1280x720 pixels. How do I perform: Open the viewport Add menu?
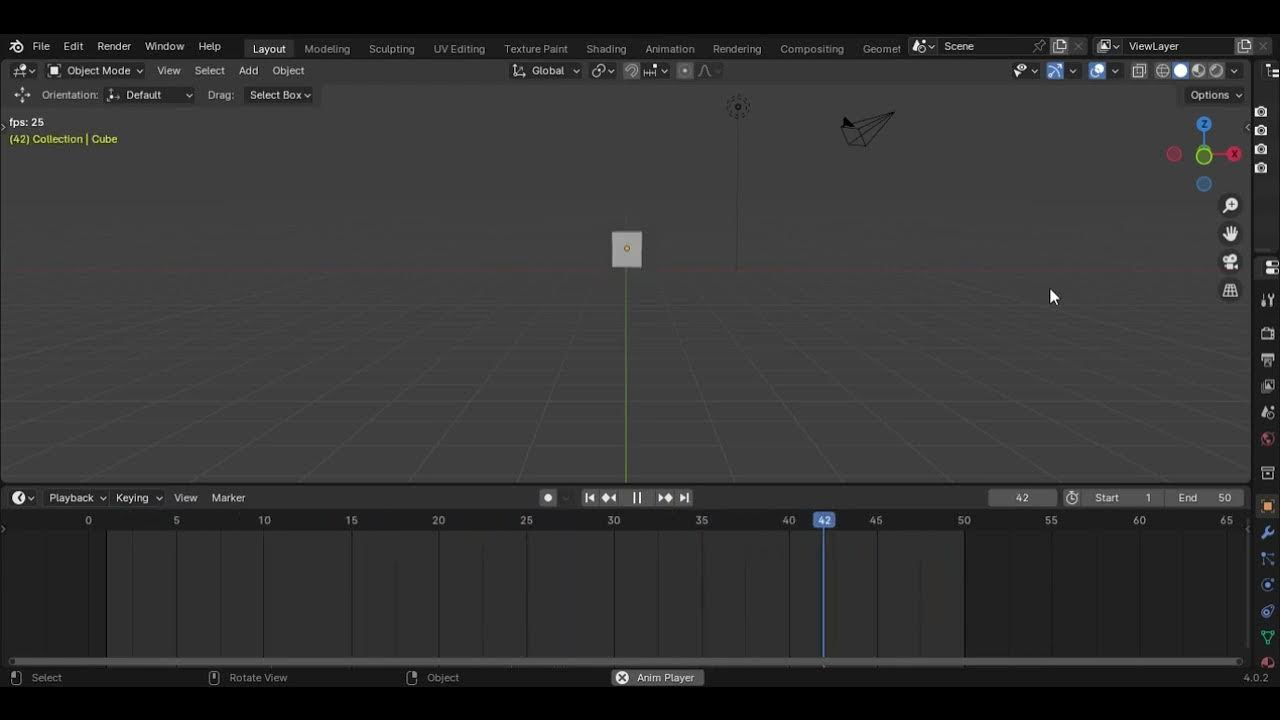tap(248, 71)
